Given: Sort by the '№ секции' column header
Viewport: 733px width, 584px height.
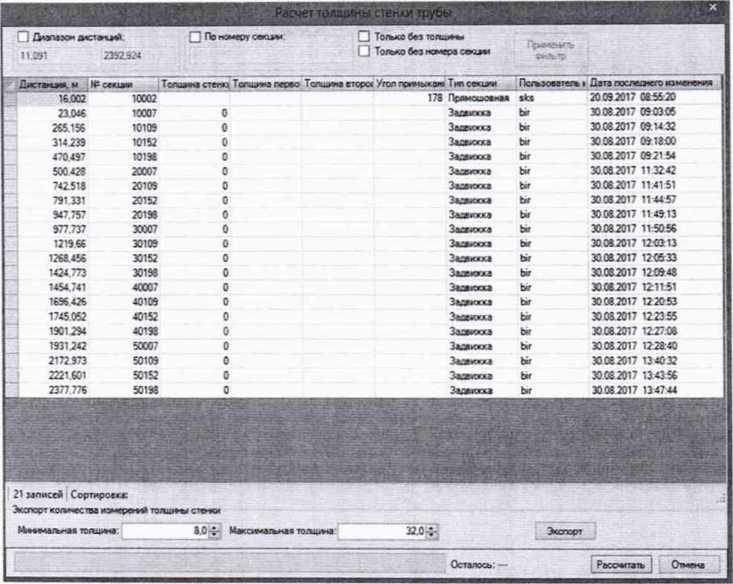Looking at the screenshot, I should 121,84.
